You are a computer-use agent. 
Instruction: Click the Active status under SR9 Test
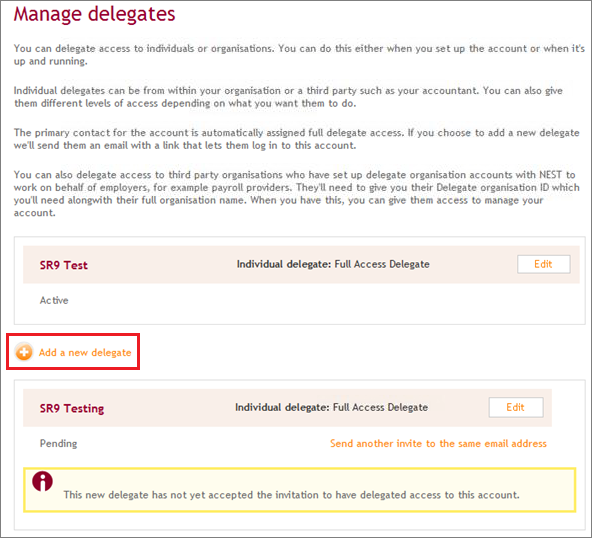pyautogui.click(x=54, y=301)
